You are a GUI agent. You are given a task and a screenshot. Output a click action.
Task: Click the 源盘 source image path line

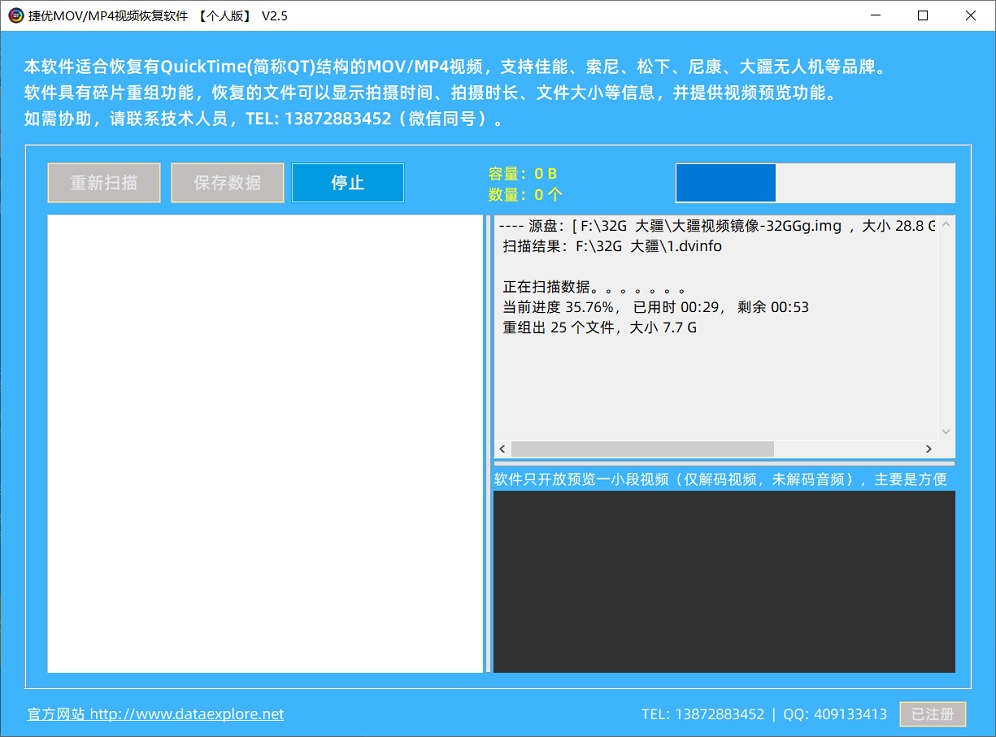tap(717, 226)
